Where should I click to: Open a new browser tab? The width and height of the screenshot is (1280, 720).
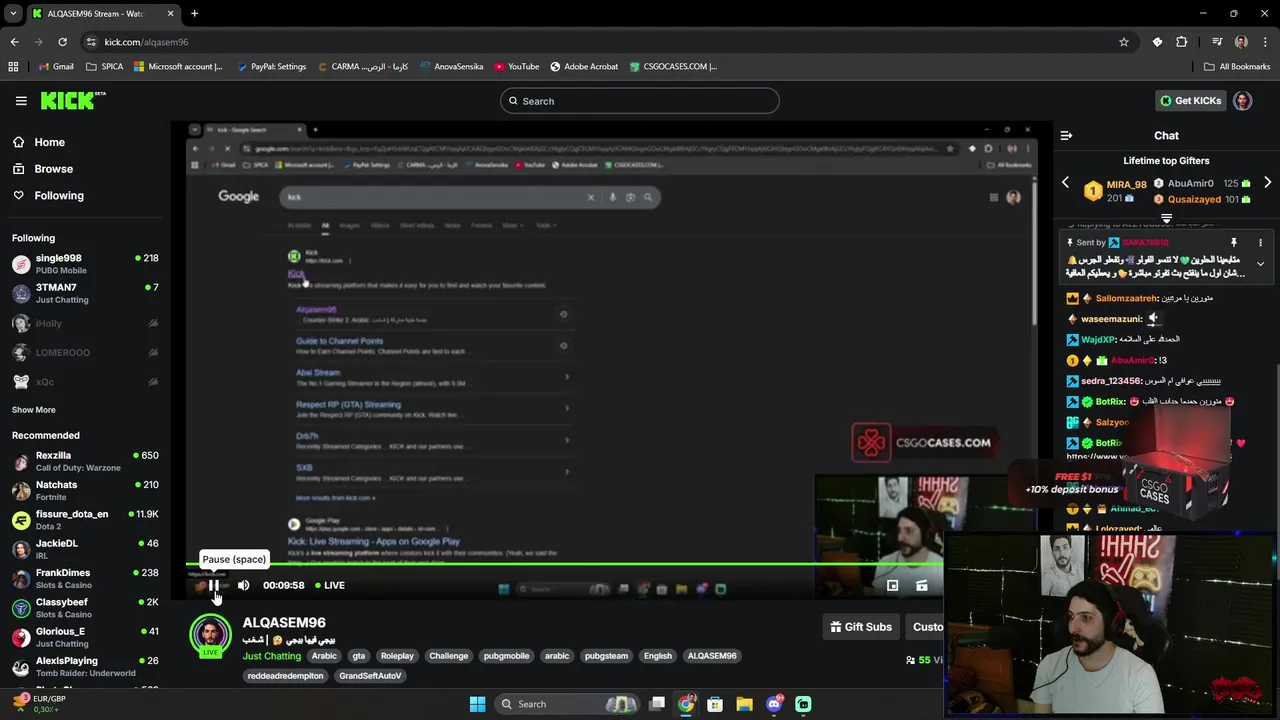click(194, 14)
